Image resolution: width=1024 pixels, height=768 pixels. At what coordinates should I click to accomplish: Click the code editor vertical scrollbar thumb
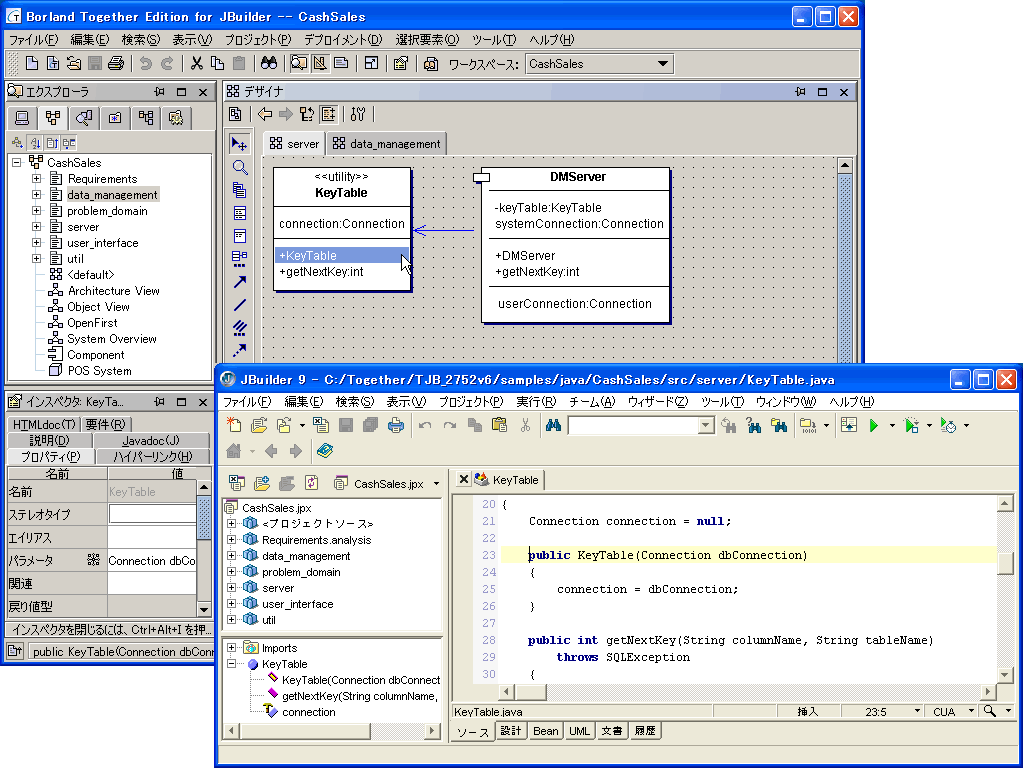(x=1005, y=564)
